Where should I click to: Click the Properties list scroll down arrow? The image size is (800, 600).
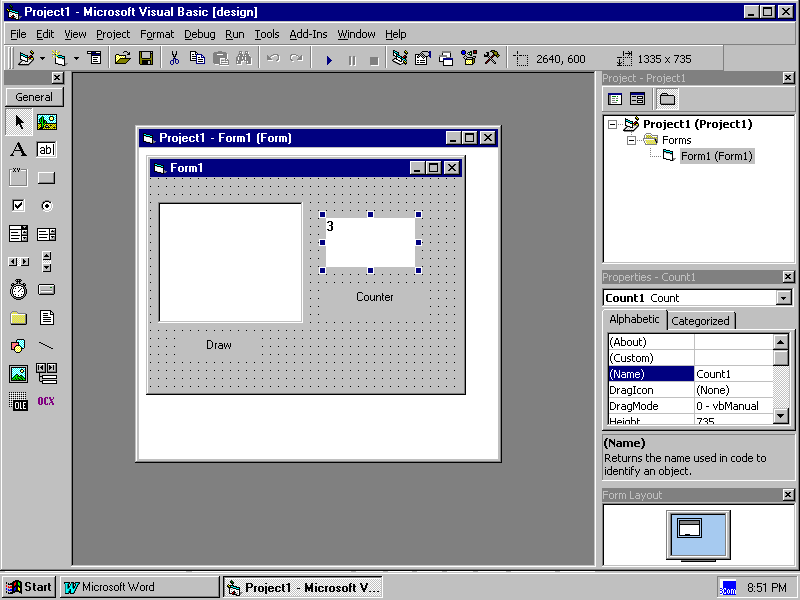pos(781,416)
